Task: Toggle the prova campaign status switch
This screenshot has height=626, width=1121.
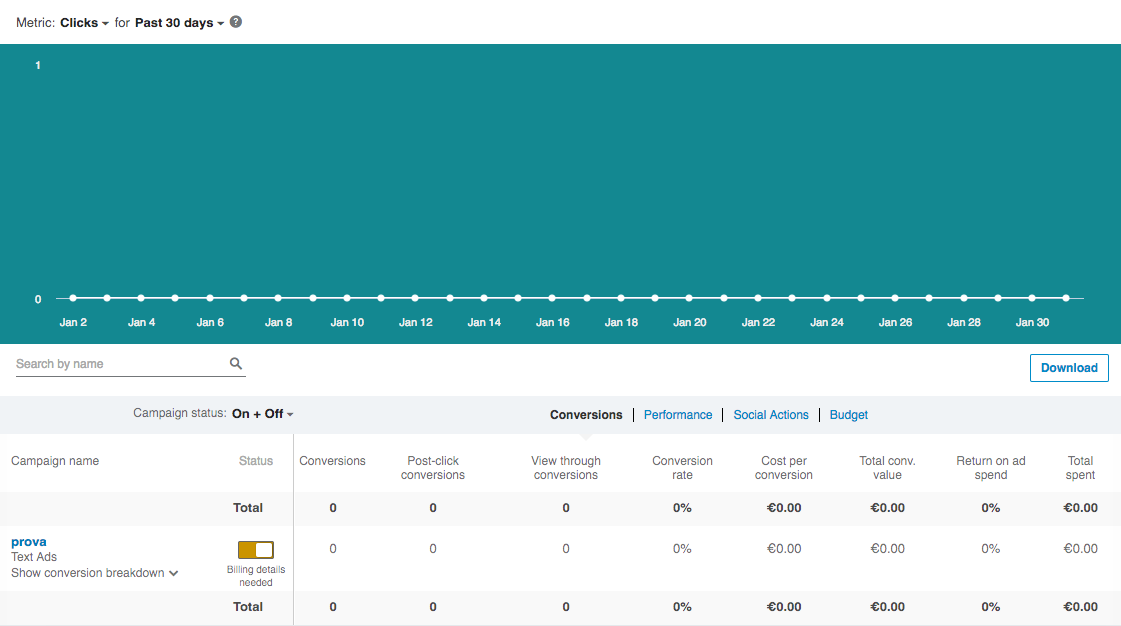Action: [x=256, y=549]
